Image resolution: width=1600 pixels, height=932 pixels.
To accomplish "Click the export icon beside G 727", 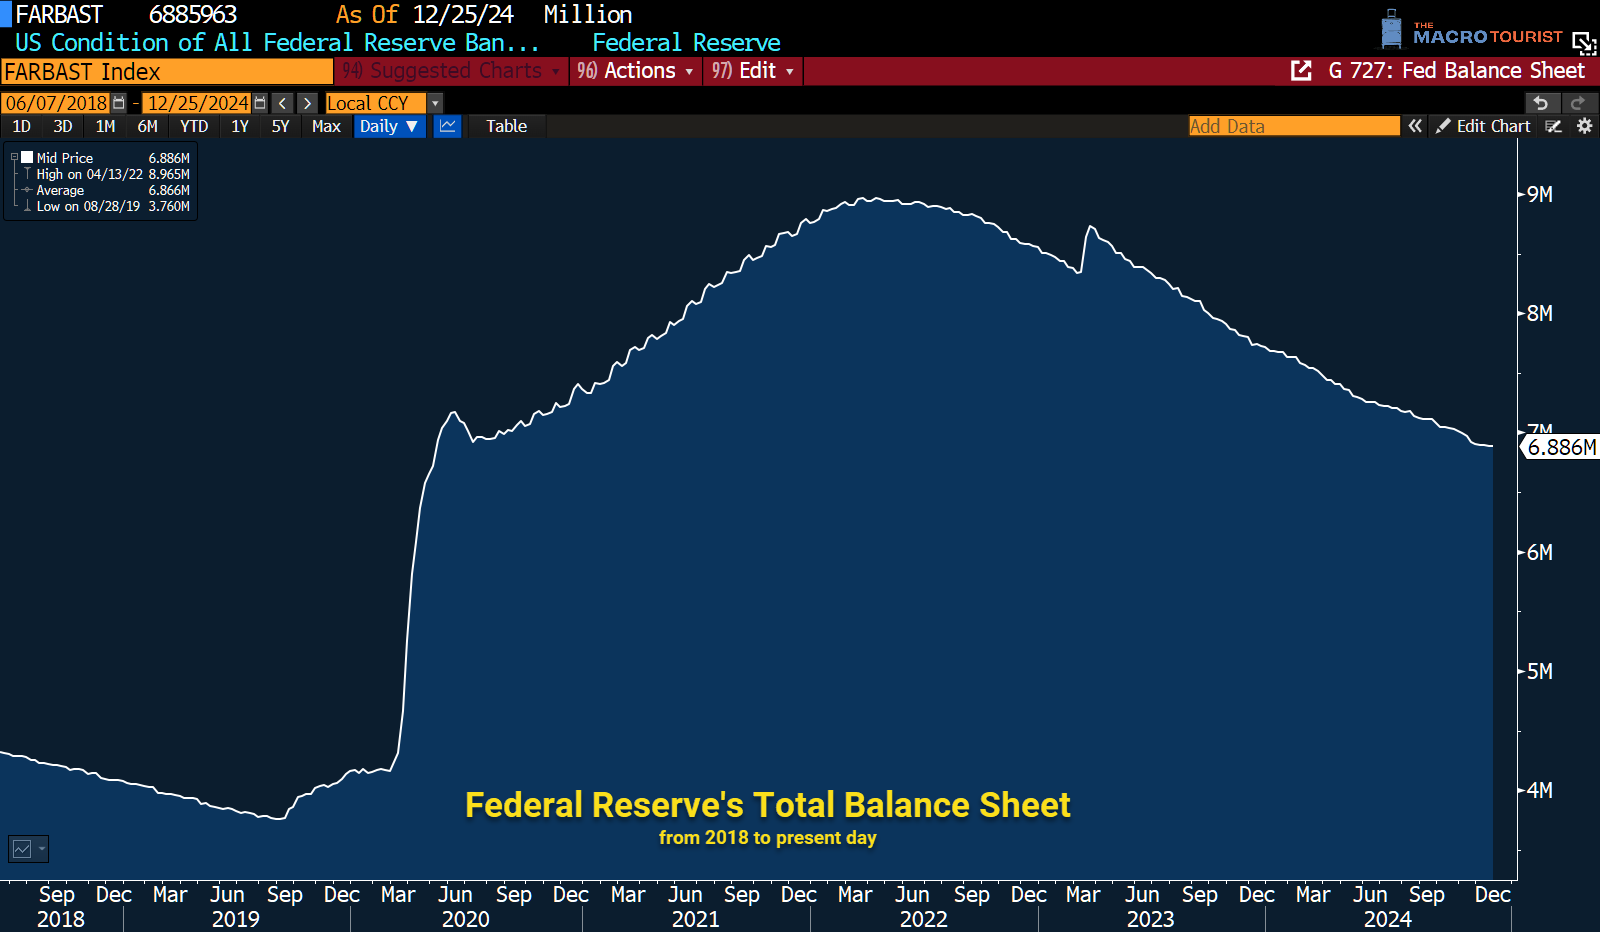I will (x=1301, y=71).
